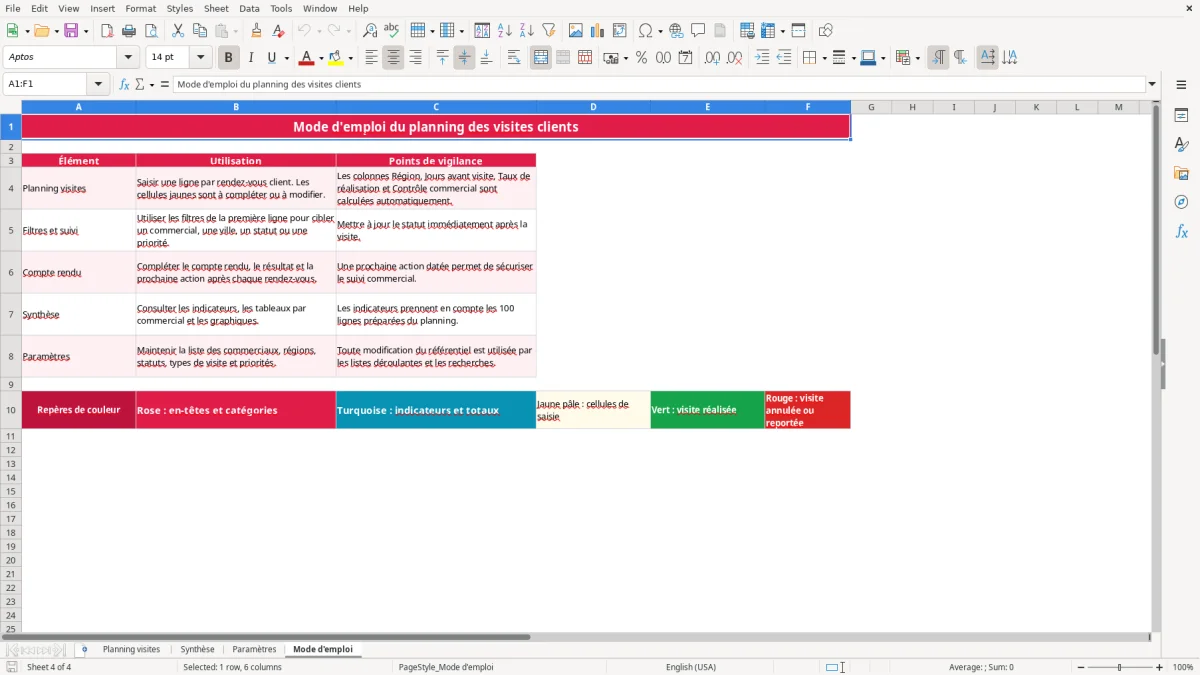Click the Function Wizard fx icon
Viewport: 1200px width, 675px height.
point(124,84)
